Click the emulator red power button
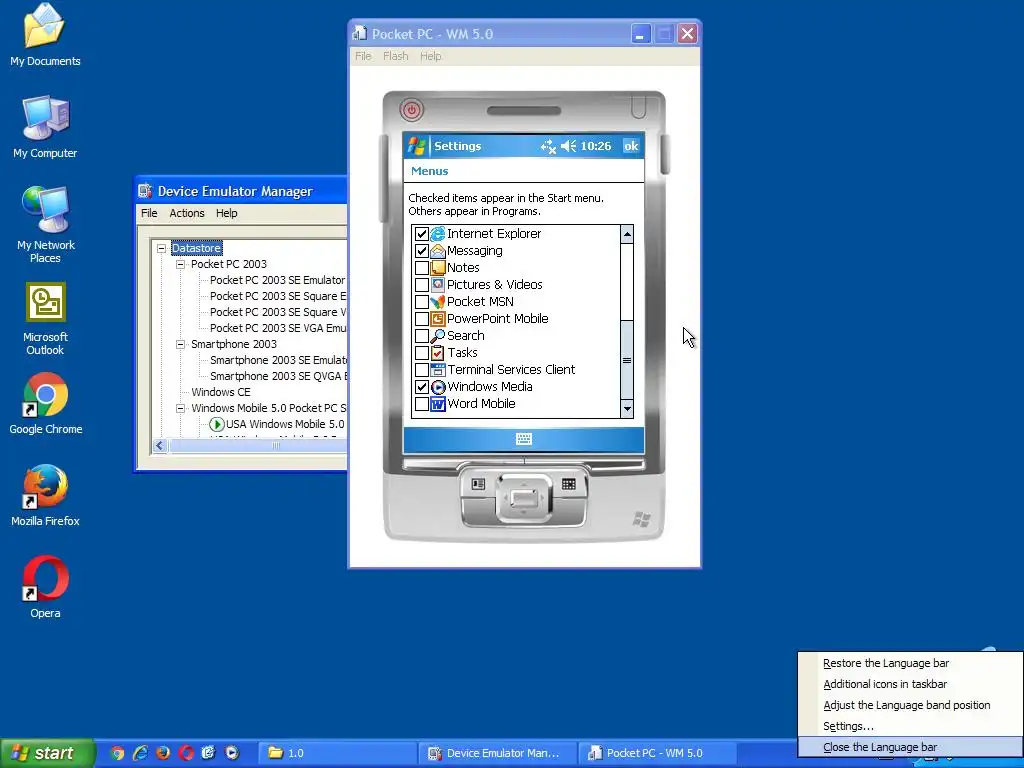This screenshot has height=768, width=1024. pyautogui.click(x=411, y=110)
